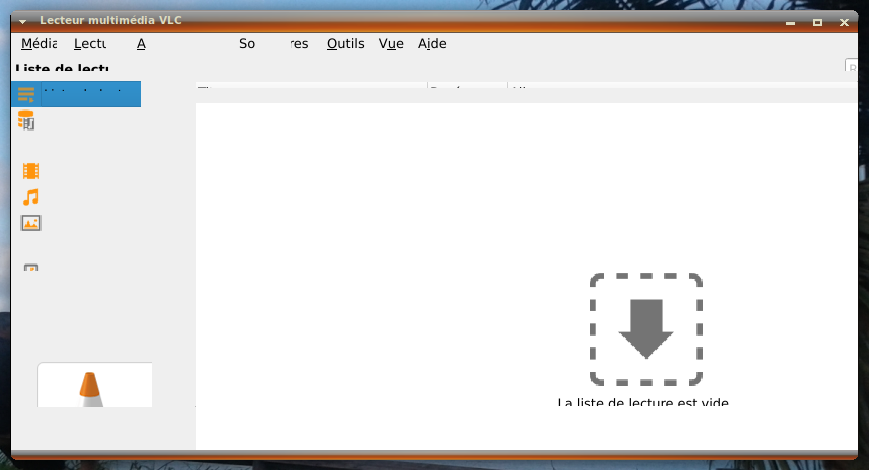Open the Lecture menu
Screen dimensions: 869x470
(x=90, y=44)
